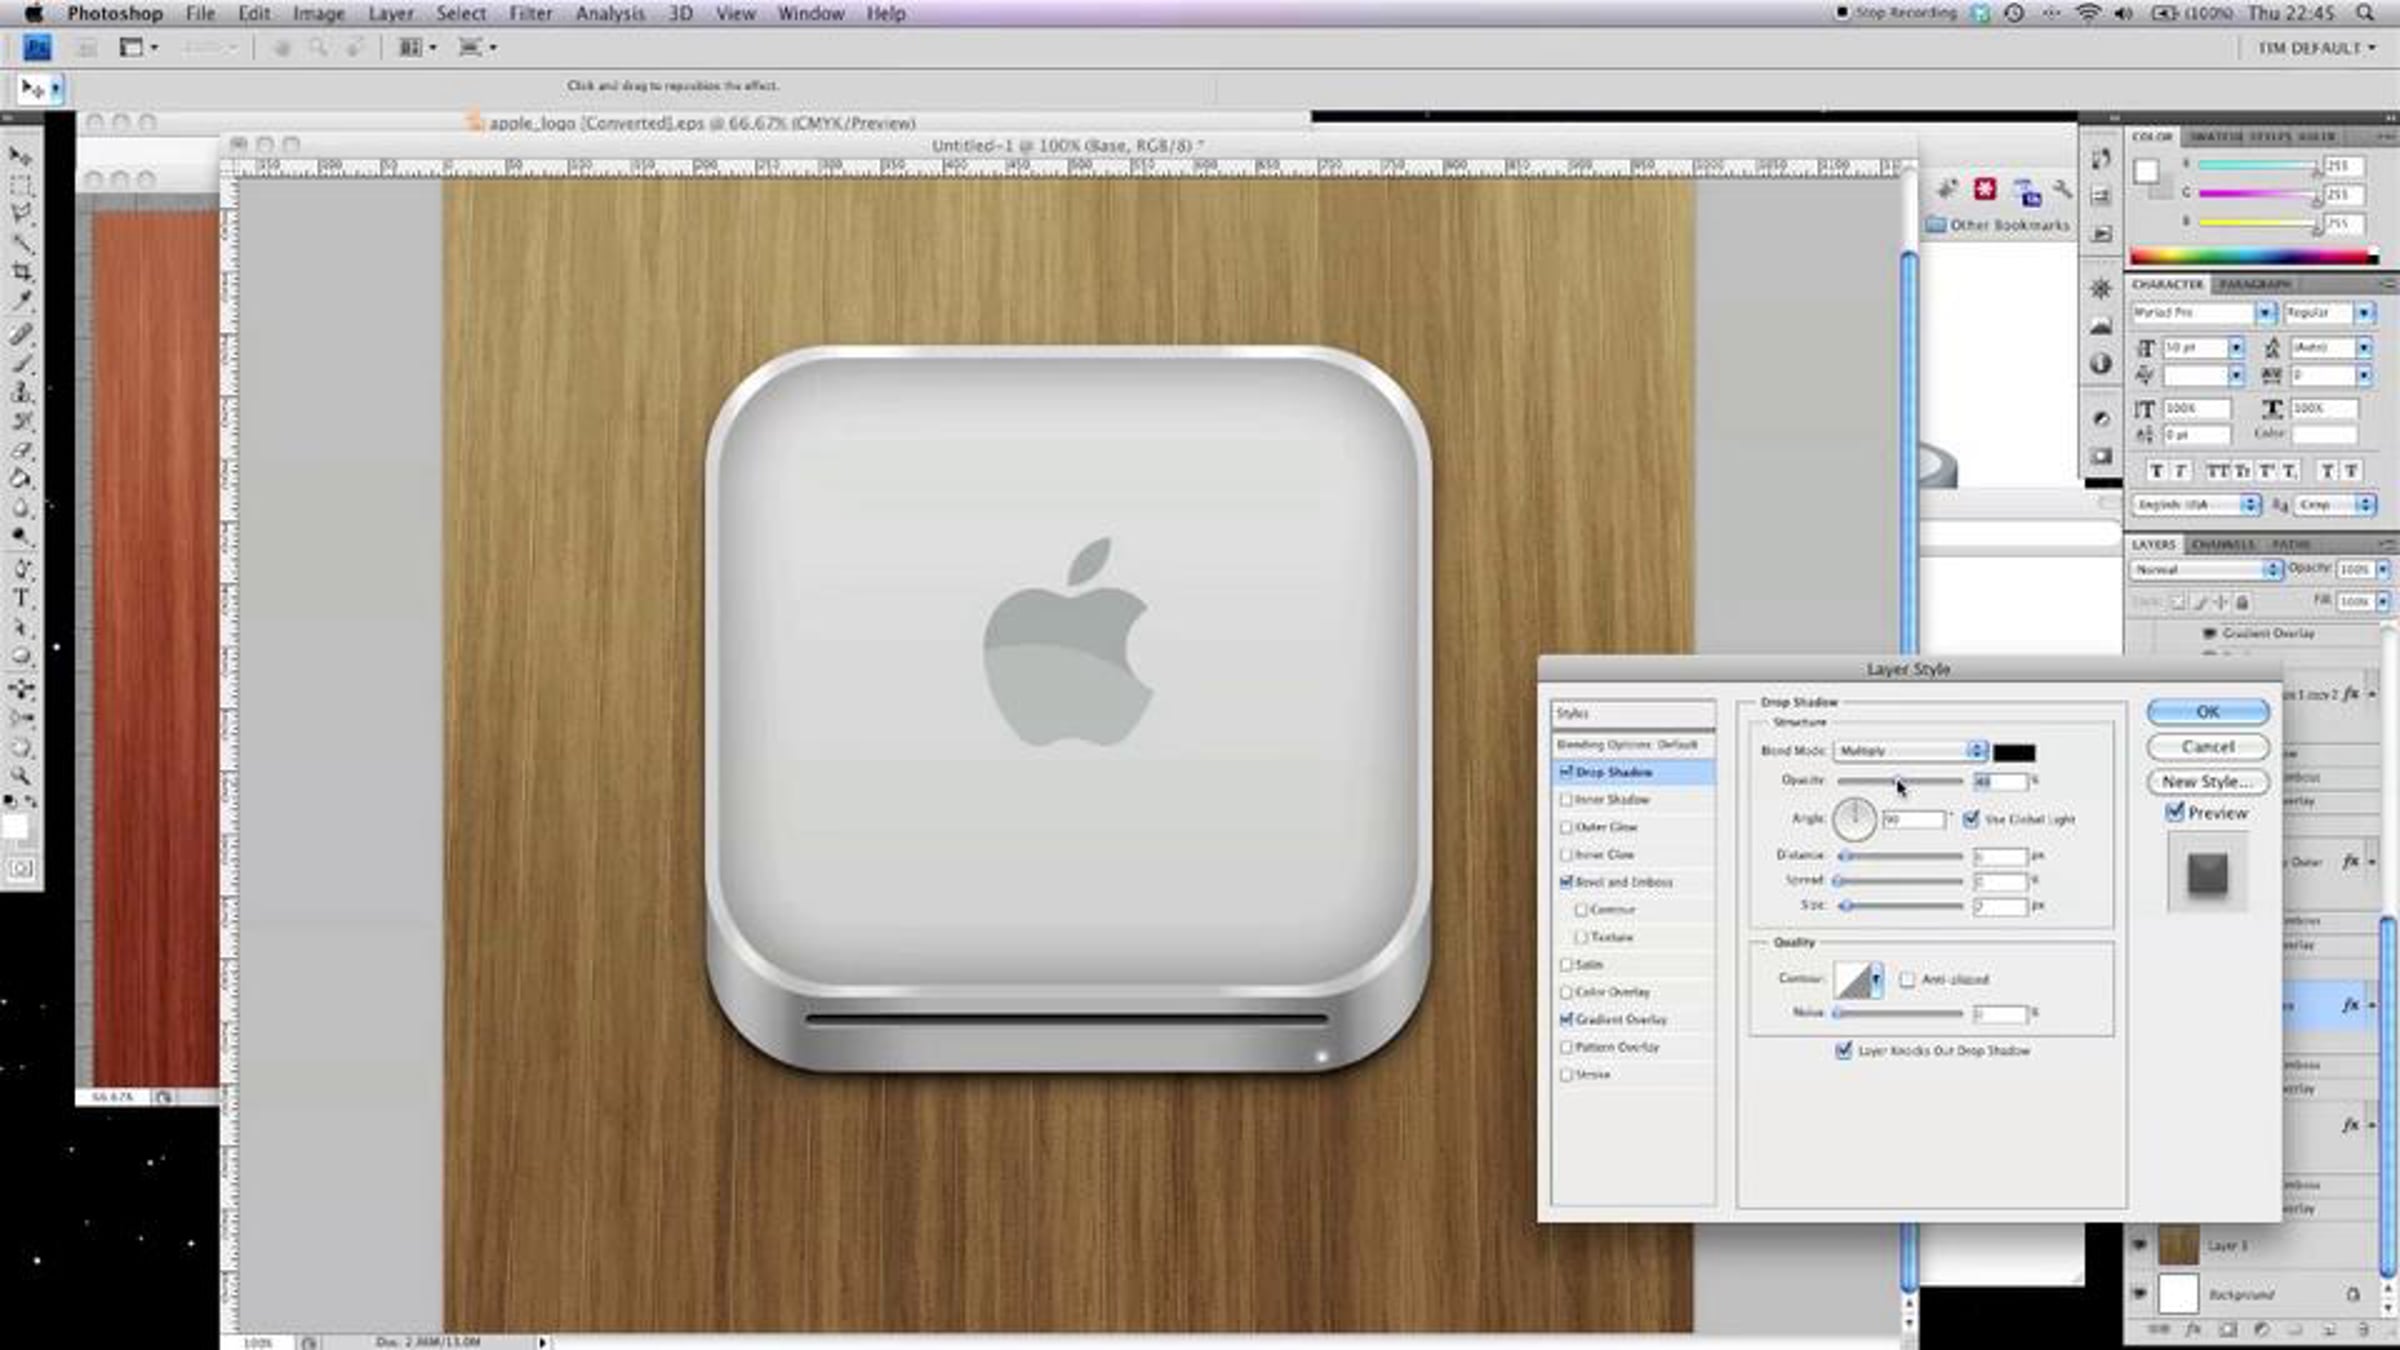Image resolution: width=2400 pixels, height=1350 pixels.
Task: Select the Zoom tool in toolbox
Action: coord(21,776)
